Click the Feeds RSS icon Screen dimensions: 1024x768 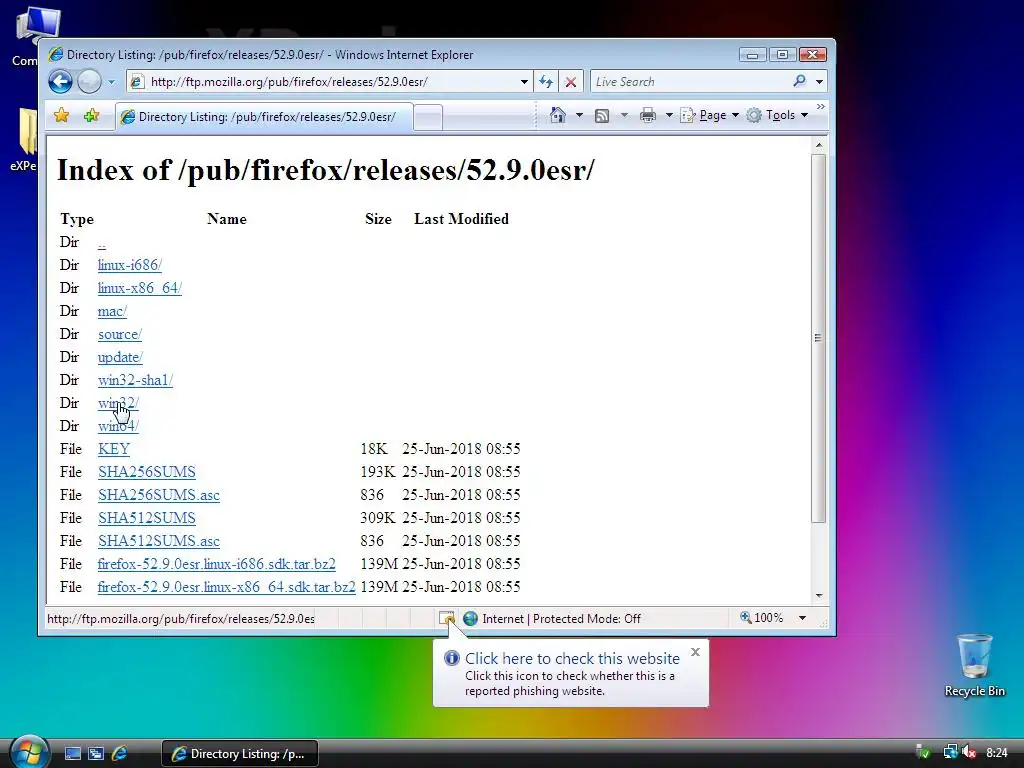tap(602, 116)
